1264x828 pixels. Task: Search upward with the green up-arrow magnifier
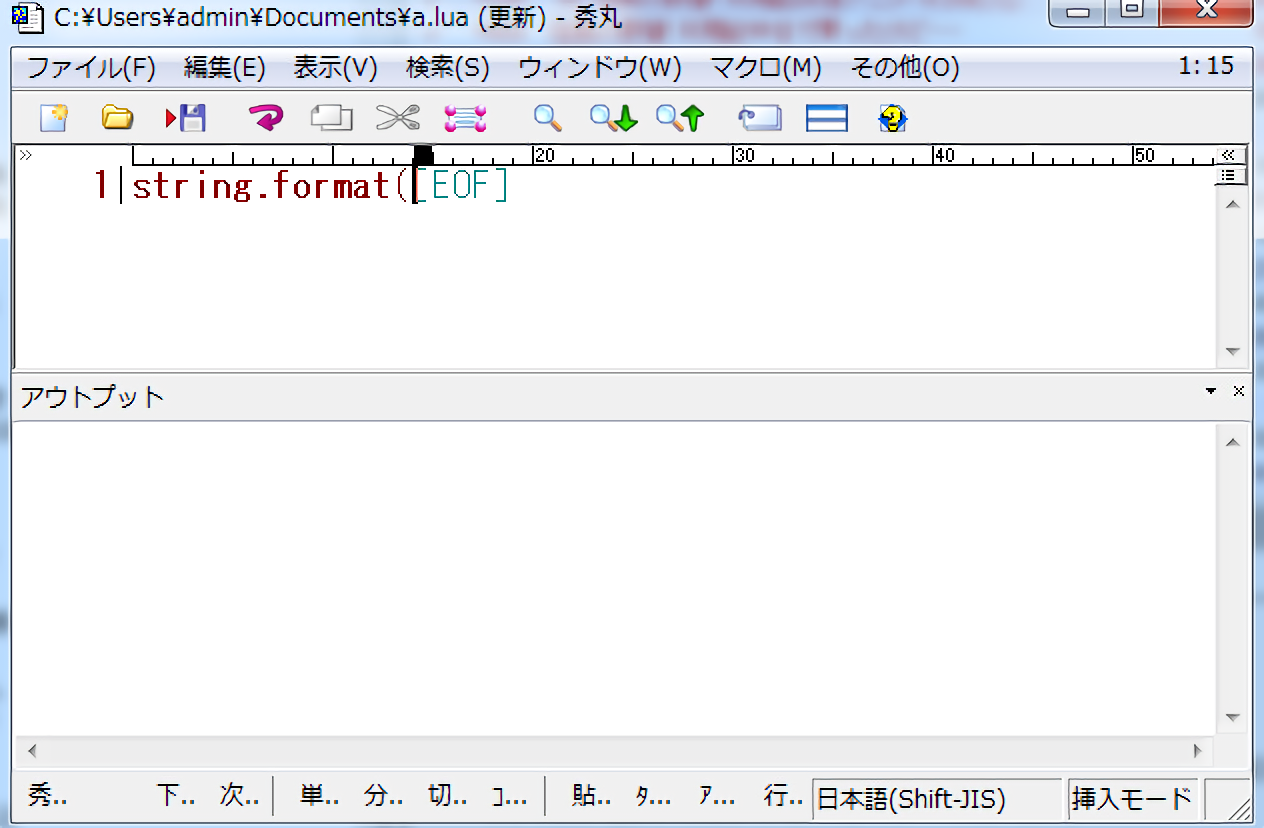[680, 119]
